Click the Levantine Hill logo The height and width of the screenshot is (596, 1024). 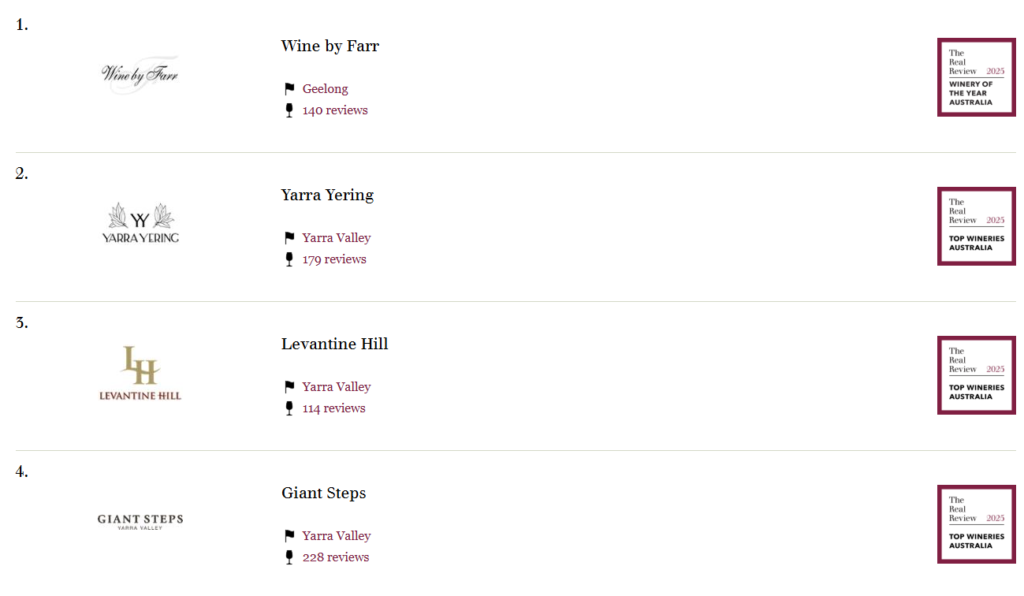pos(140,373)
